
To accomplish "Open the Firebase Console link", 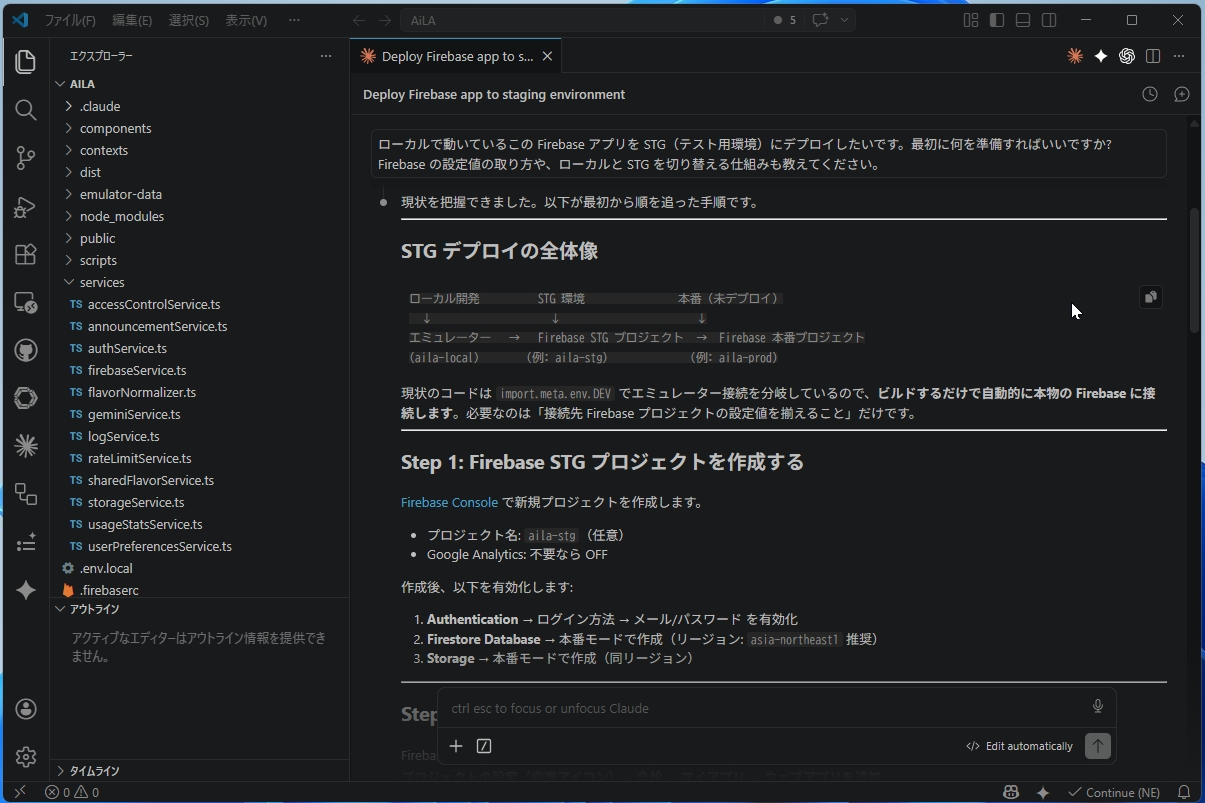I will click(x=449, y=502).
